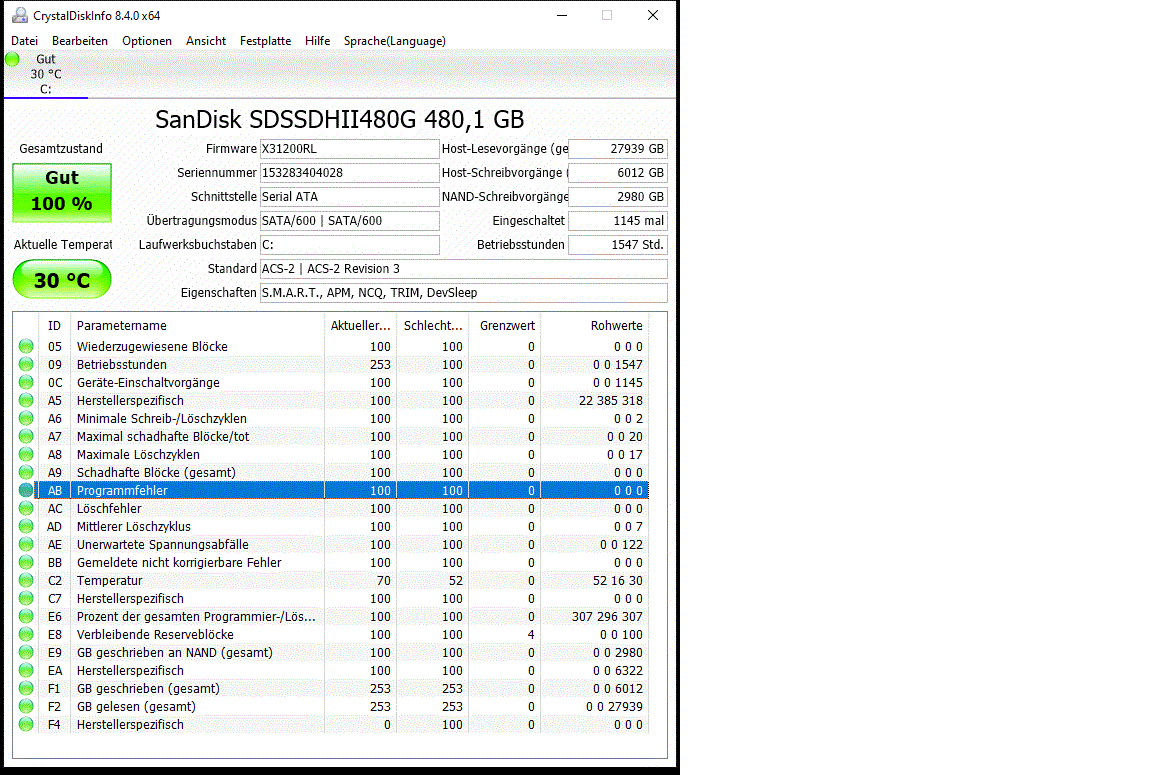Open the Sprache(Language) menu
This screenshot has width=1152, height=775.
[395, 41]
